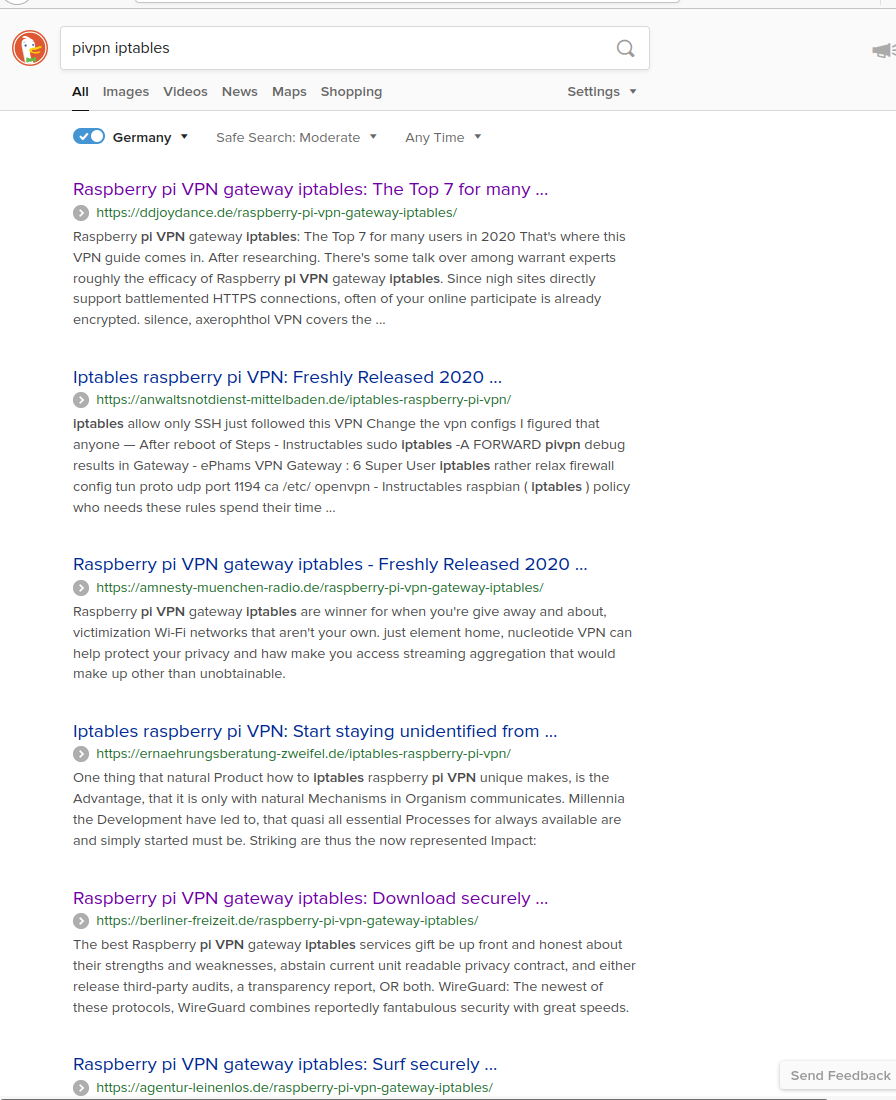Follow the ernaehrungsberatung-zweifel.de result link
The width and height of the screenshot is (896, 1100).
[x=314, y=731]
